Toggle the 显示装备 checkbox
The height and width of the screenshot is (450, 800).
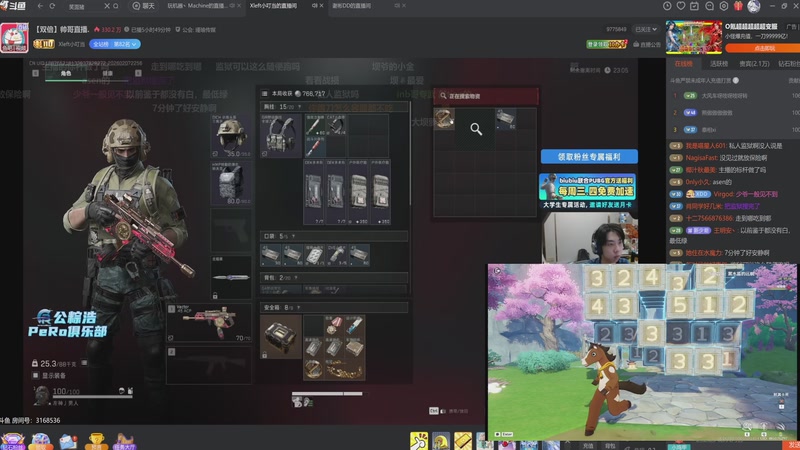(x=35, y=376)
